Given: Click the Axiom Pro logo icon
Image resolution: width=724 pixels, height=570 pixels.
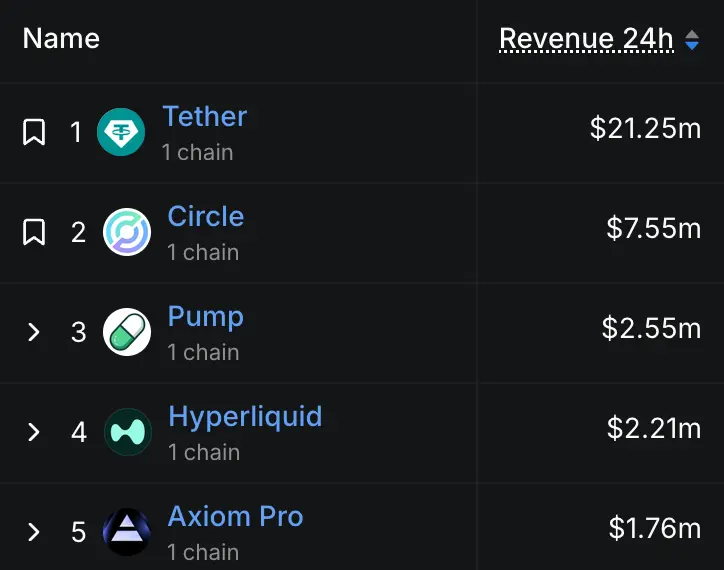Looking at the screenshot, I should 127,532.
